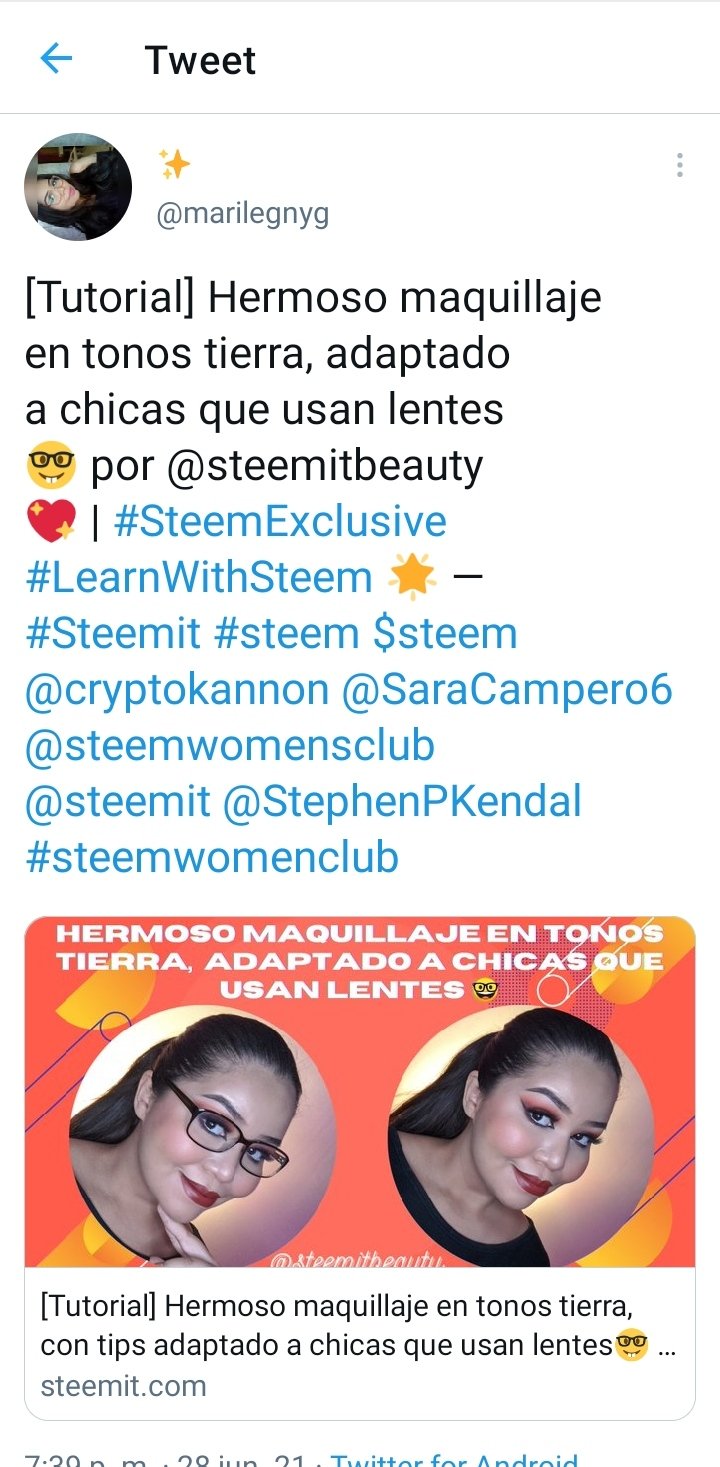
Task: Open the @steemit mention
Action: (117, 802)
